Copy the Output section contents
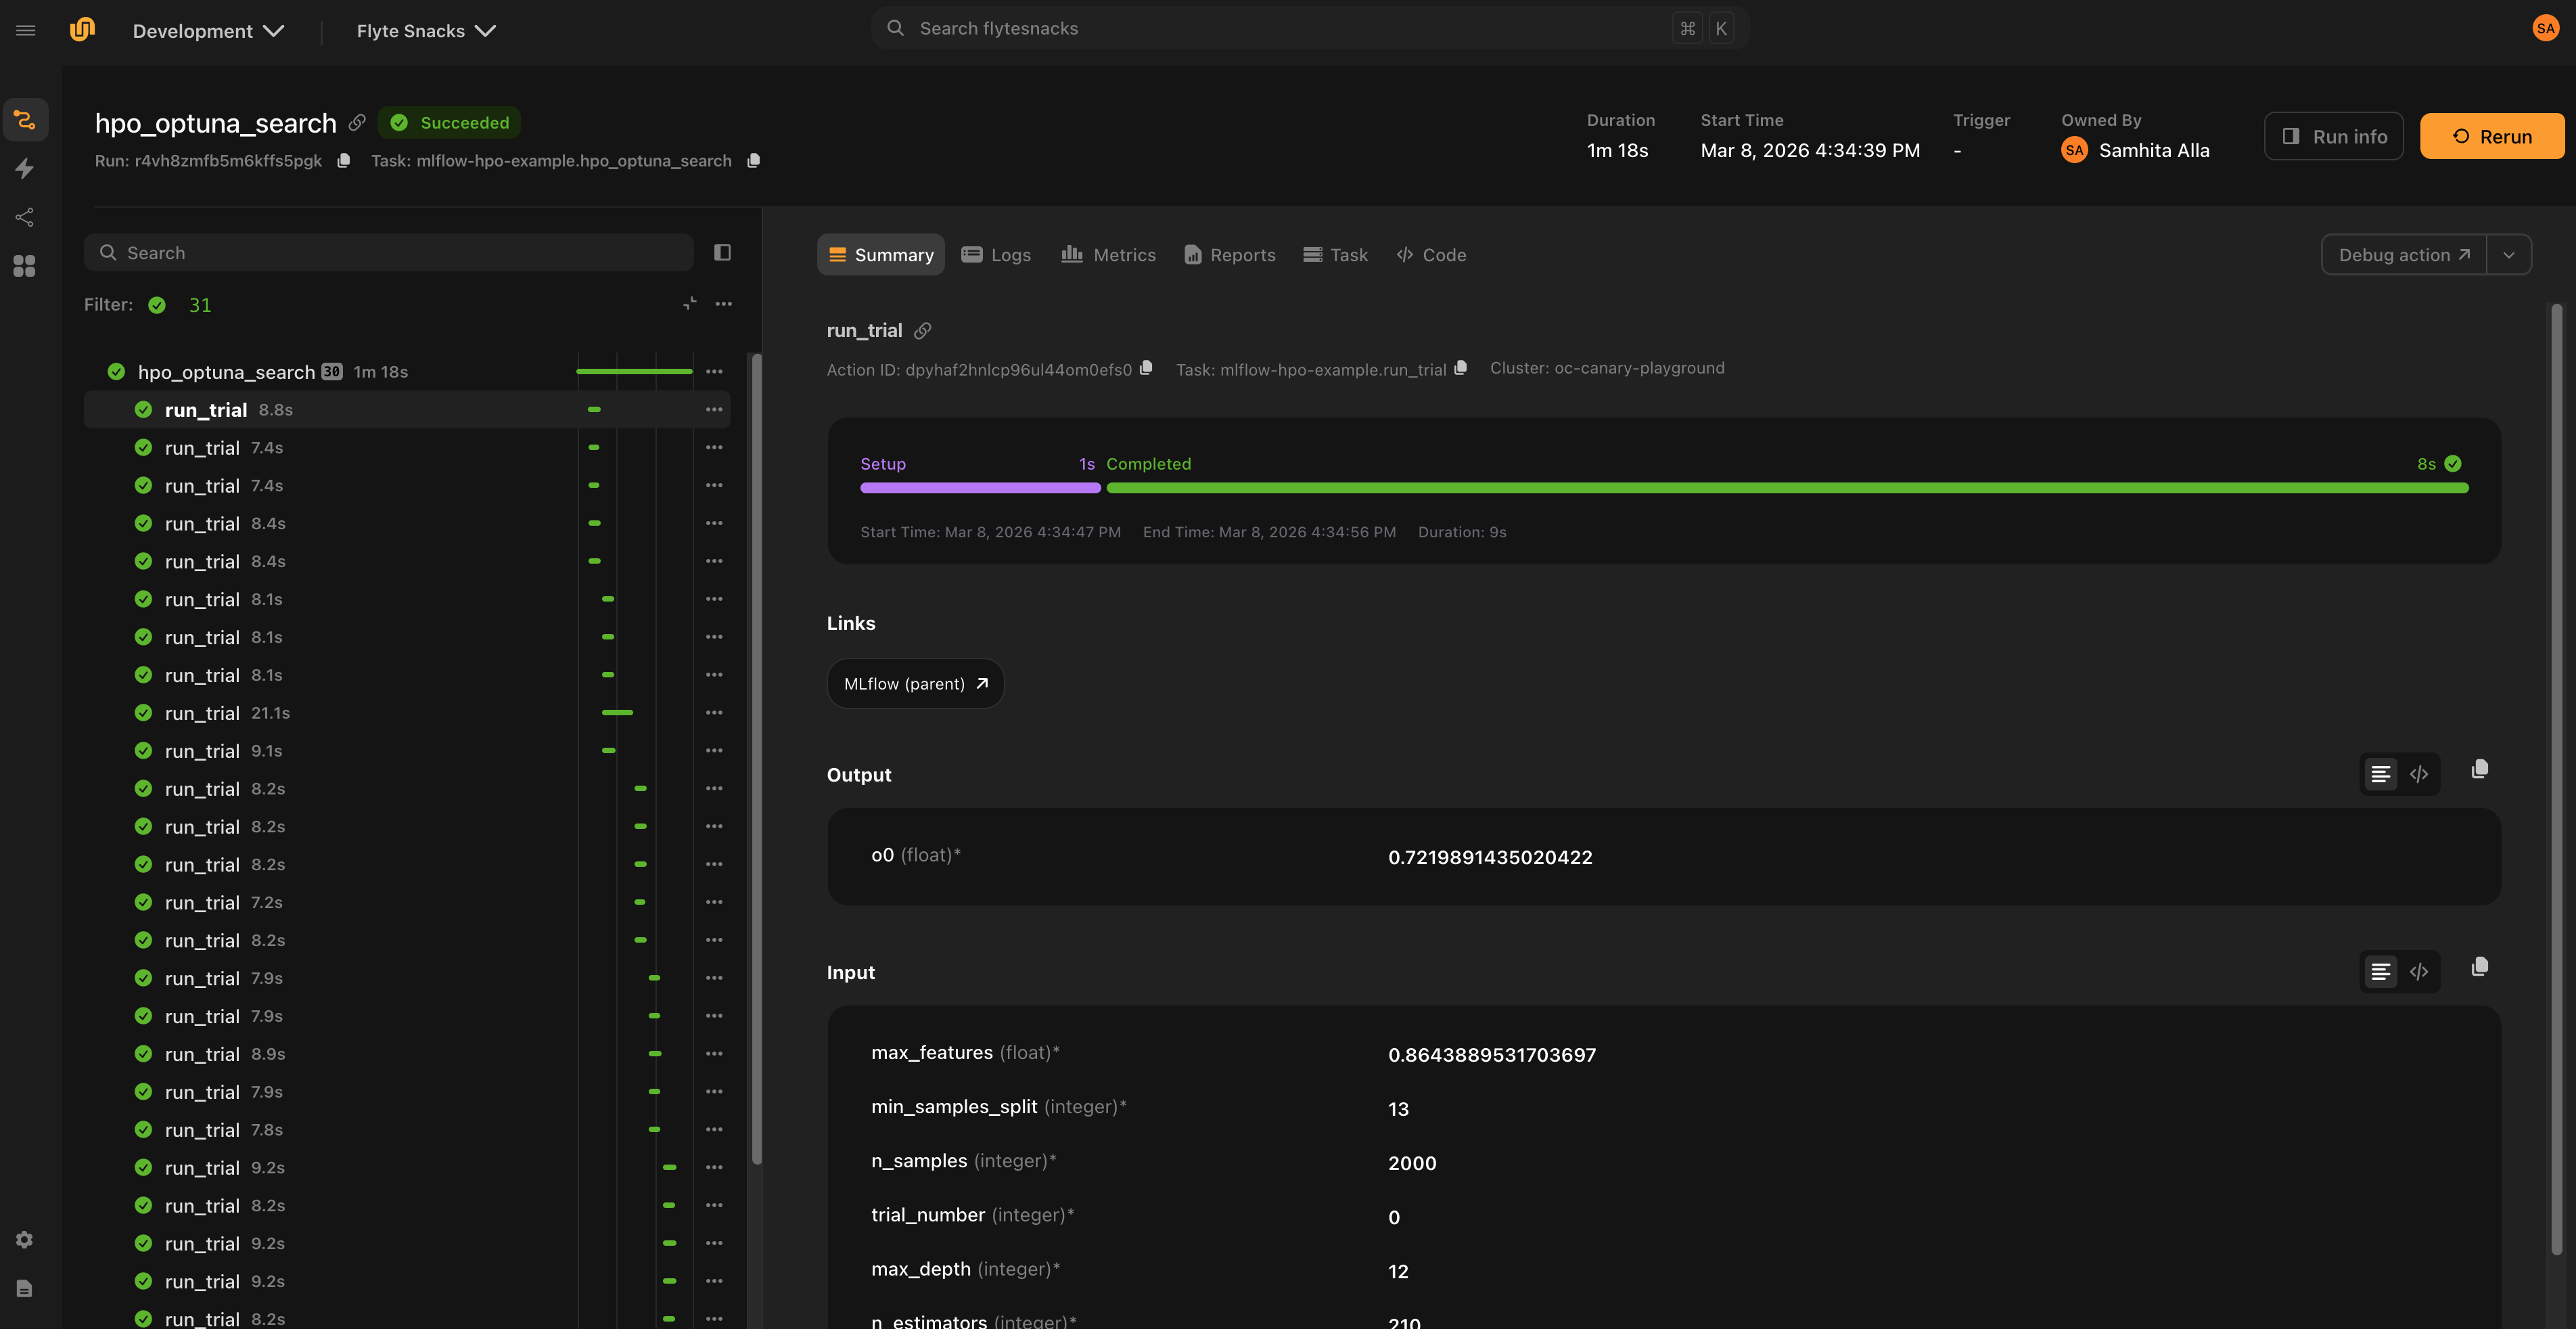 [2479, 770]
